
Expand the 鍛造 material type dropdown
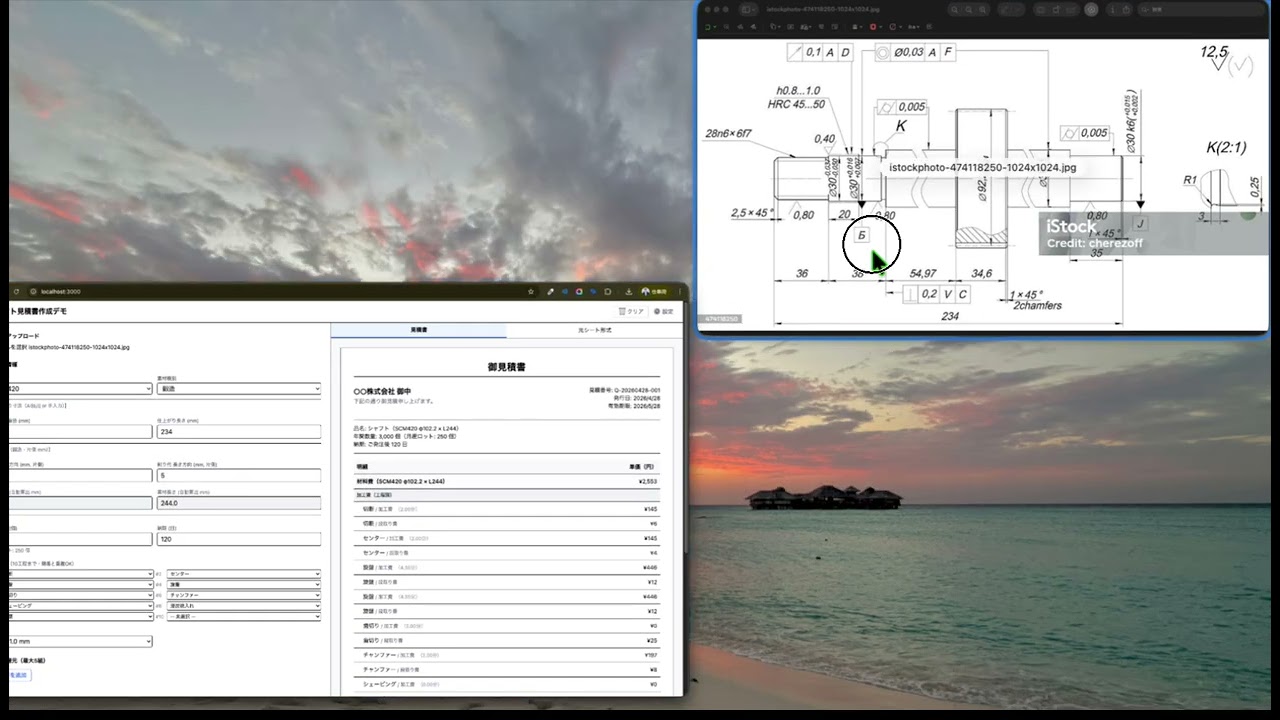[239, 388]
